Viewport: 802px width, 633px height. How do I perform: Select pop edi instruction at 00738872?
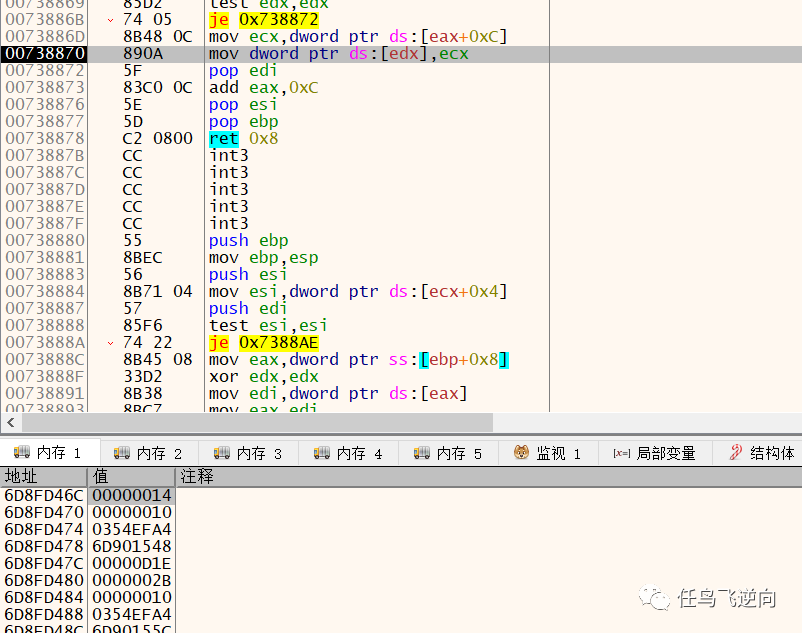pos(243,71)
